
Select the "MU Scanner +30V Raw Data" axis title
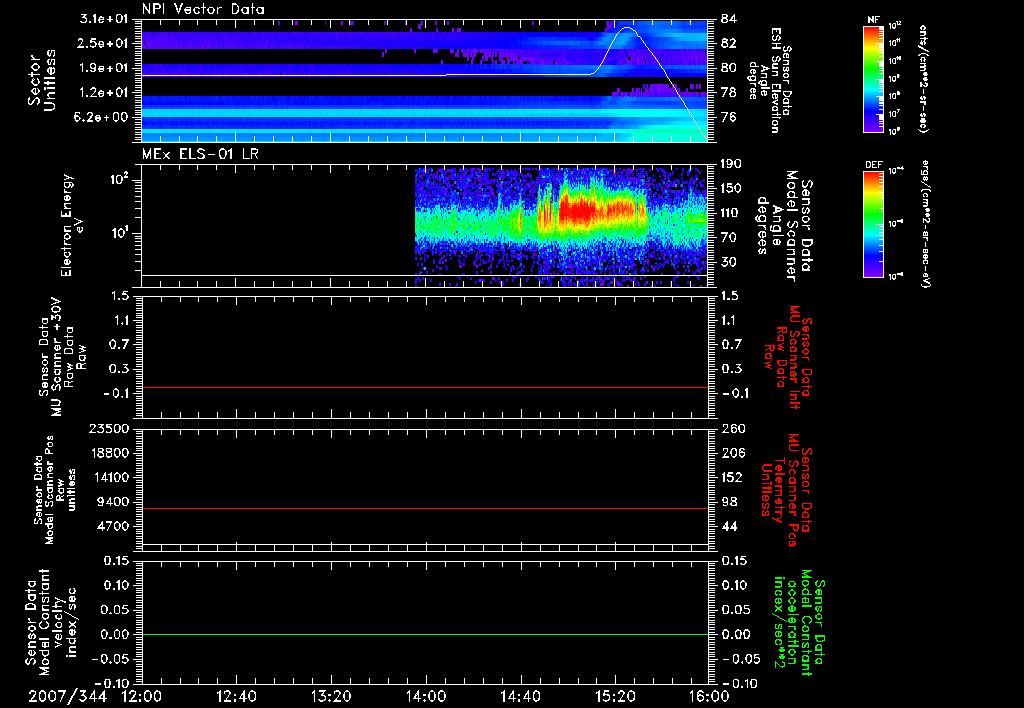coord(63,357)
